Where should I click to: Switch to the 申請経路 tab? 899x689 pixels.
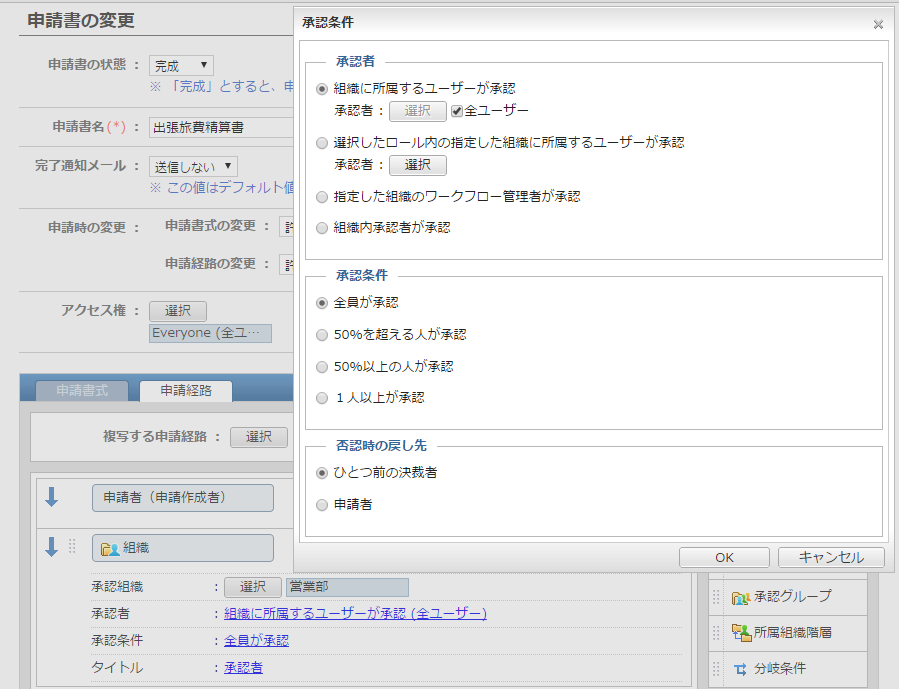pos(186,391)
